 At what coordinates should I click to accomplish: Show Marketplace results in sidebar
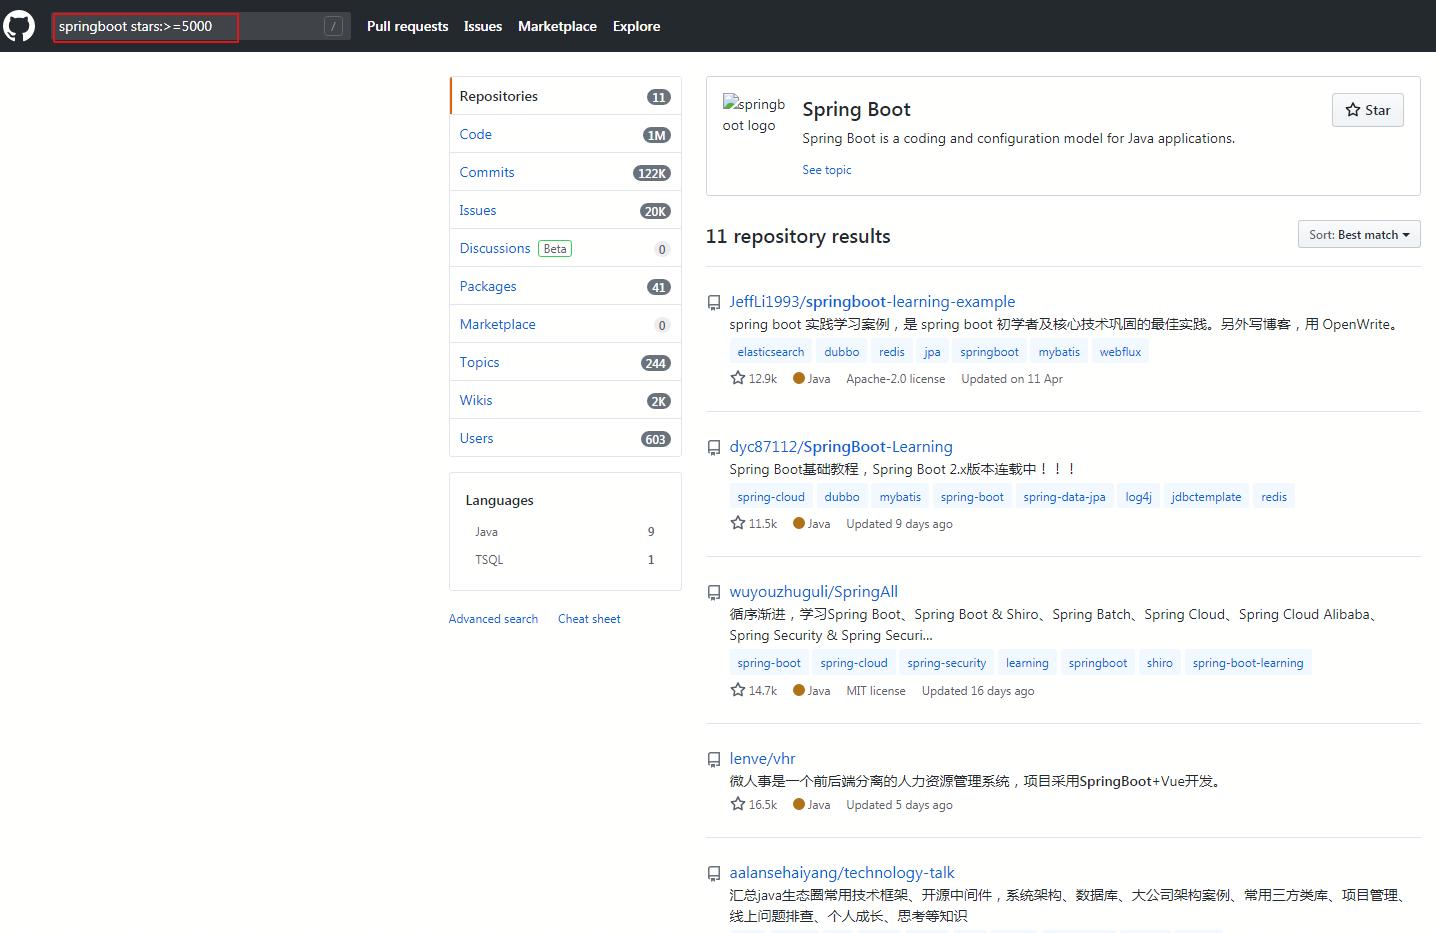click(565, 324)
